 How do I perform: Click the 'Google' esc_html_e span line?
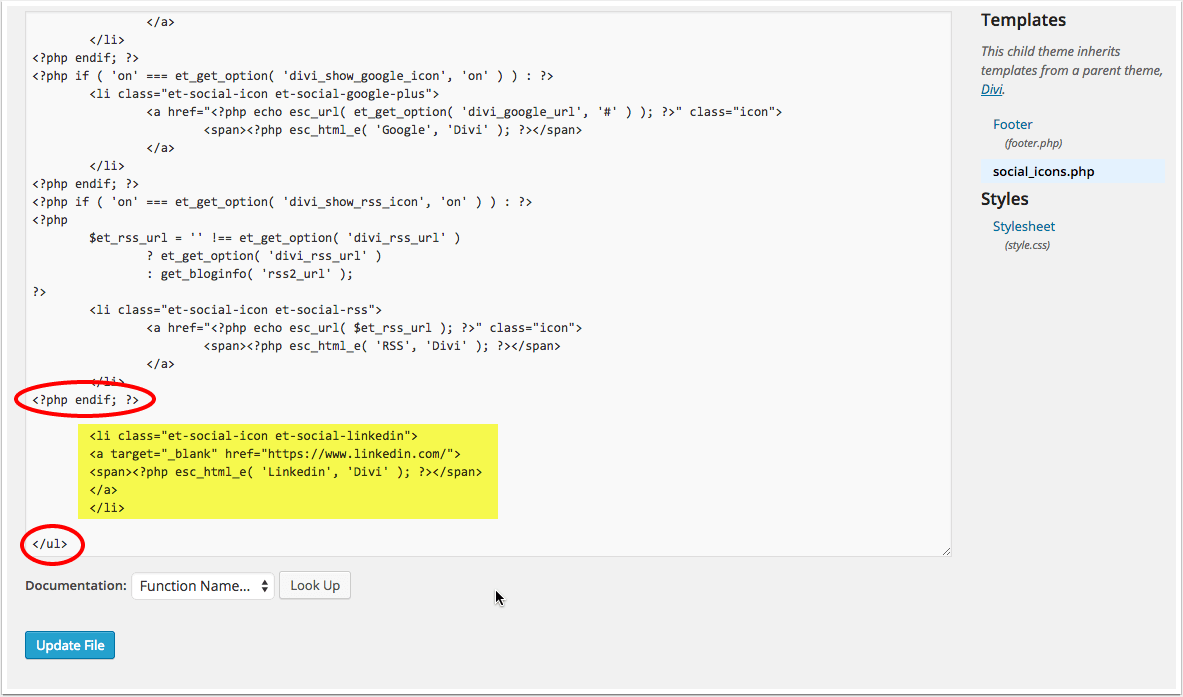pos(392,130)
